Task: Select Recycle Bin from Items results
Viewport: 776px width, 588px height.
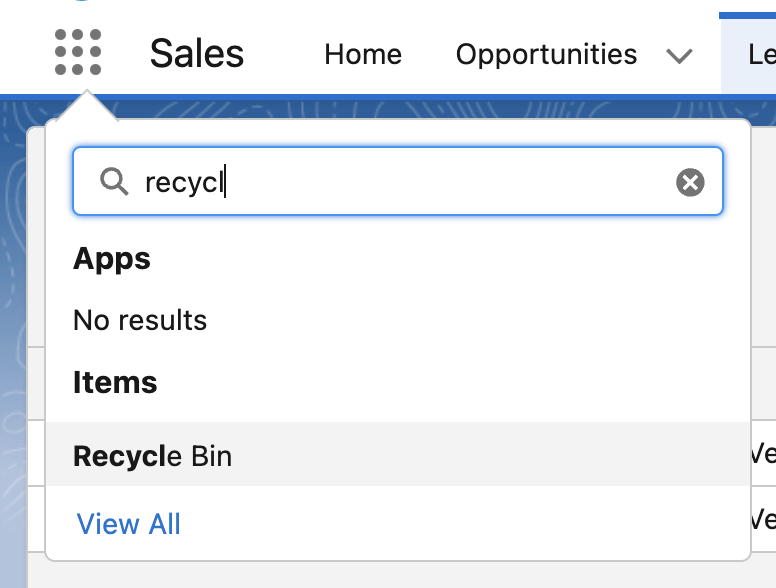Action: 398,454
